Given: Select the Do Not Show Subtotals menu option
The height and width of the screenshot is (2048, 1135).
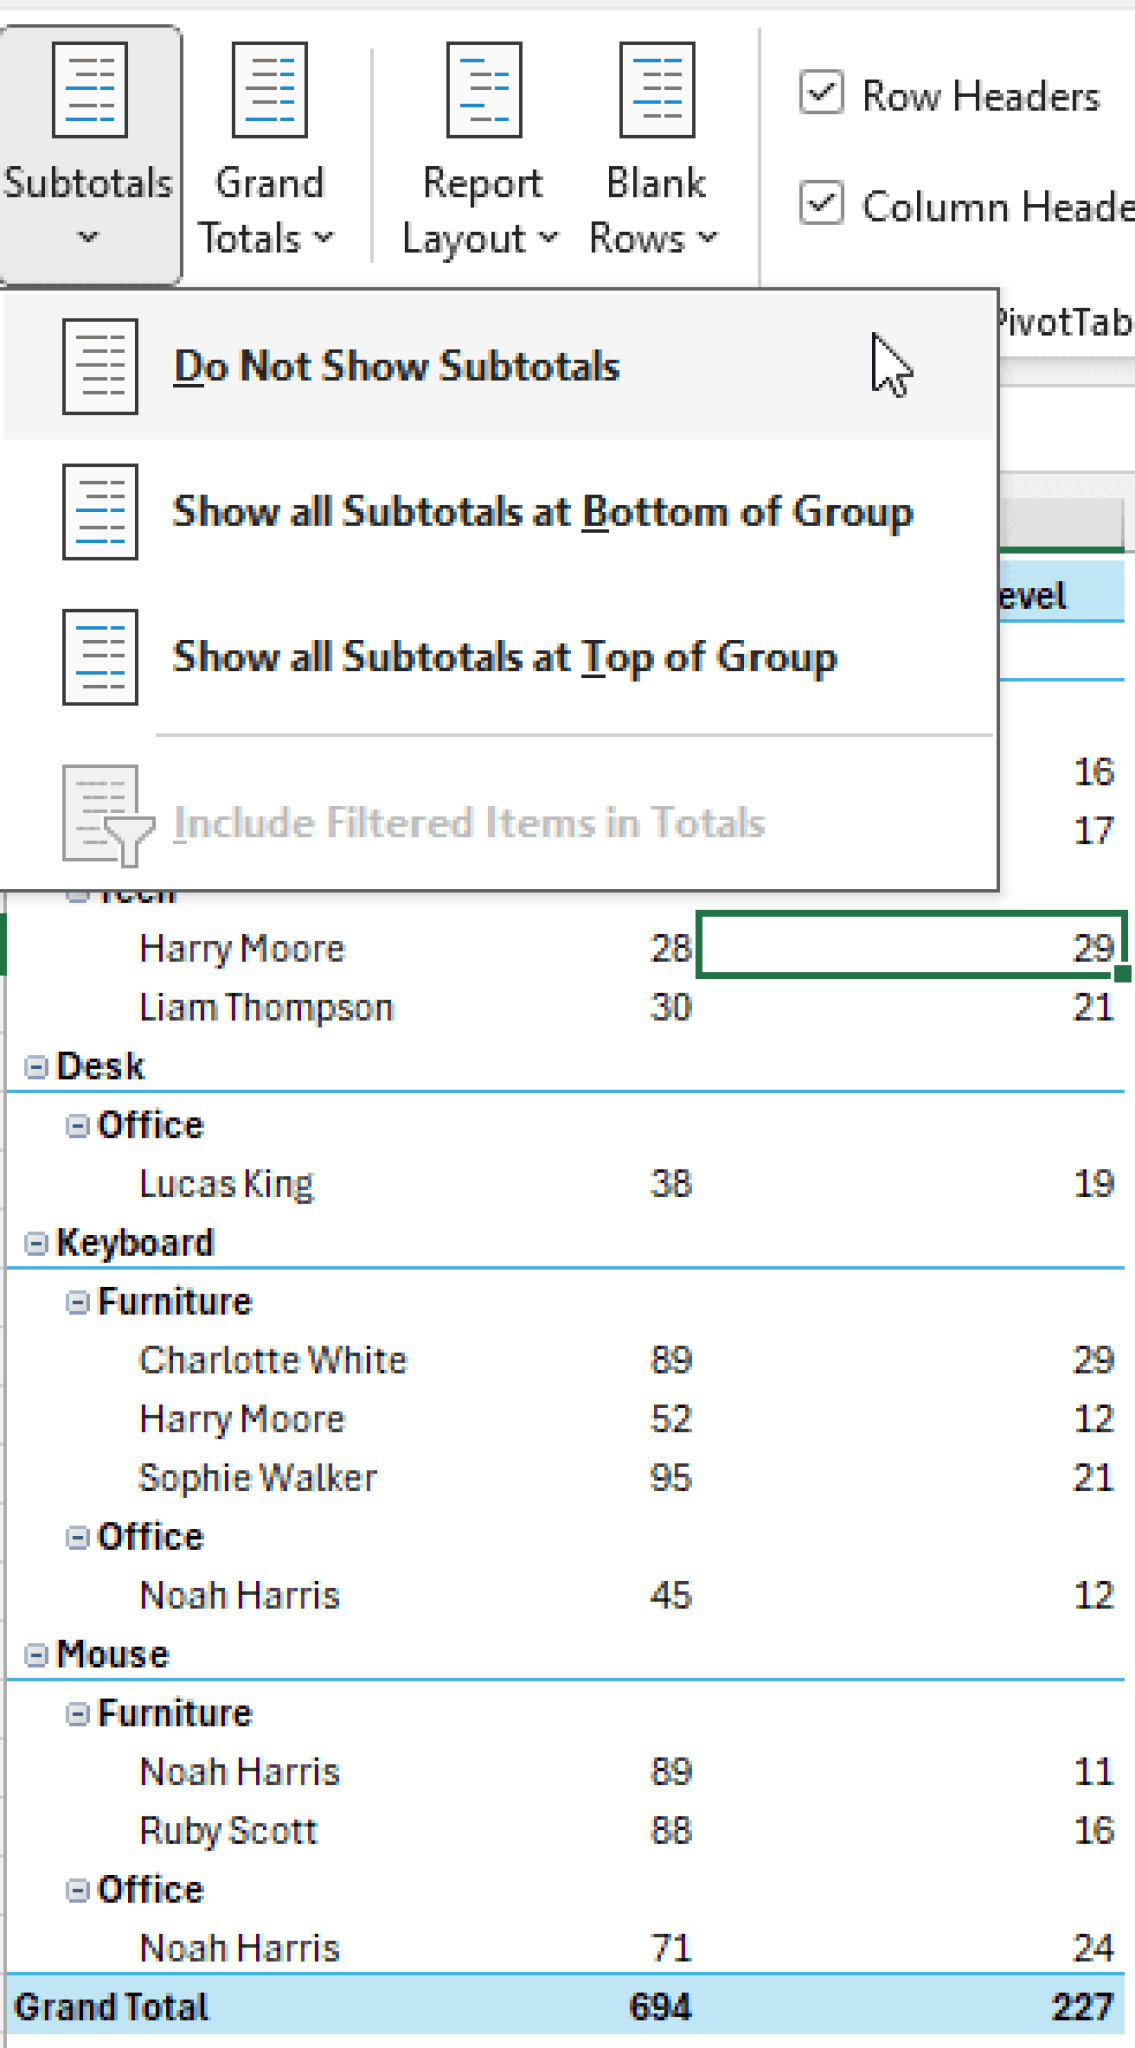Looking at the screenshot, I should (397, 365).
